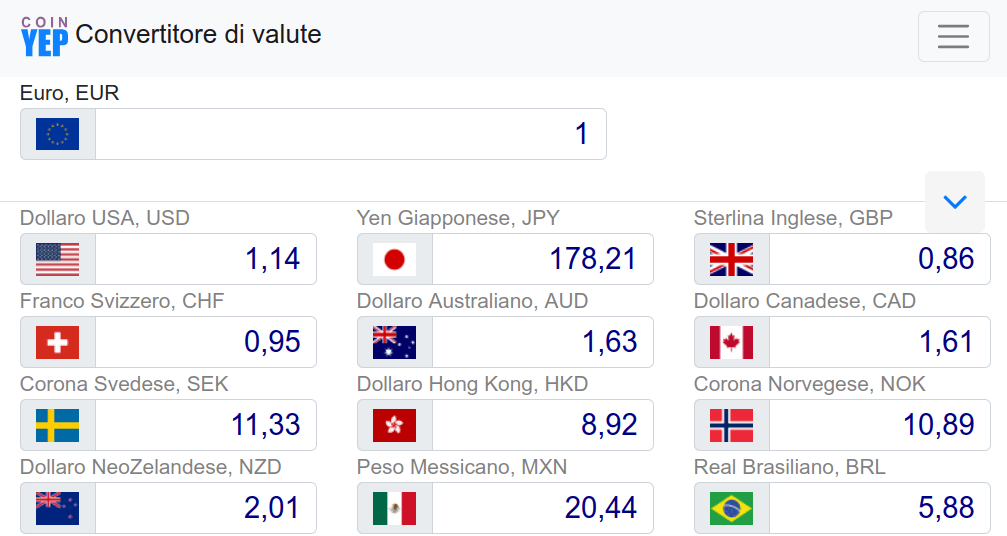This screenshot has height=536, width=1007.
Task: Select the USA flag icon
Action: [58, 259]
